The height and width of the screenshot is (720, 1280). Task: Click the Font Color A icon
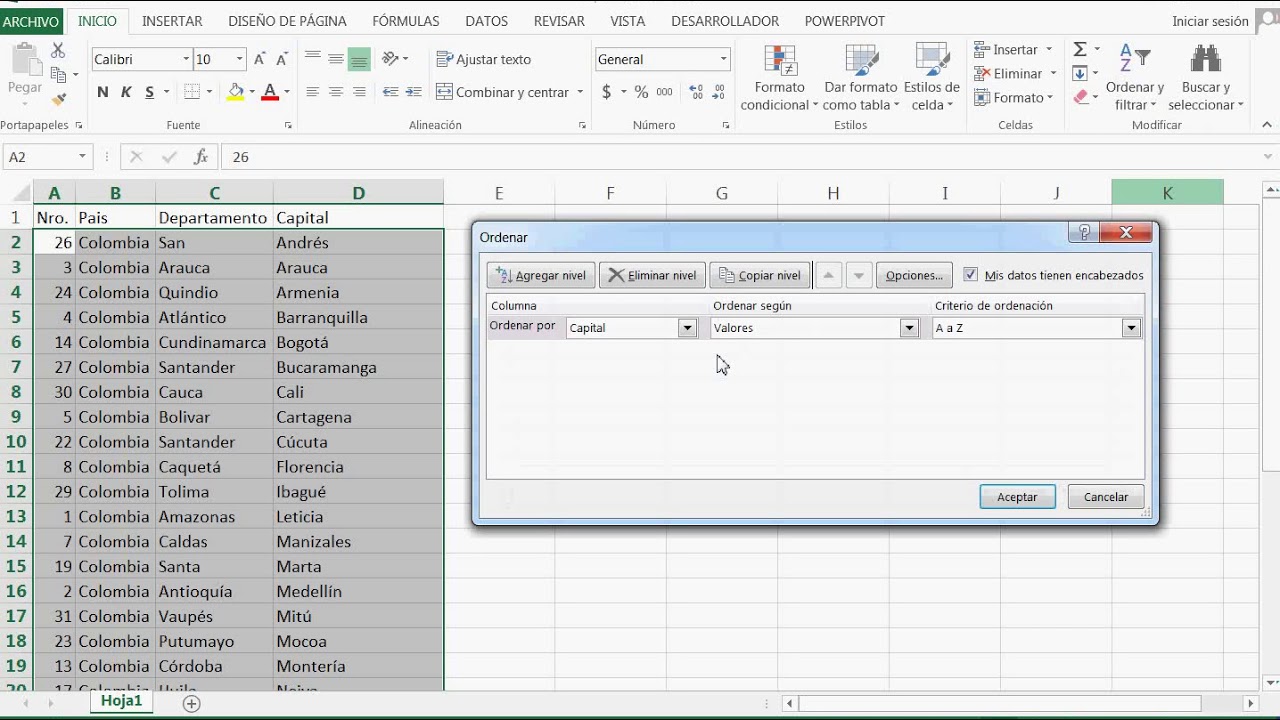(x=269, y=92)
